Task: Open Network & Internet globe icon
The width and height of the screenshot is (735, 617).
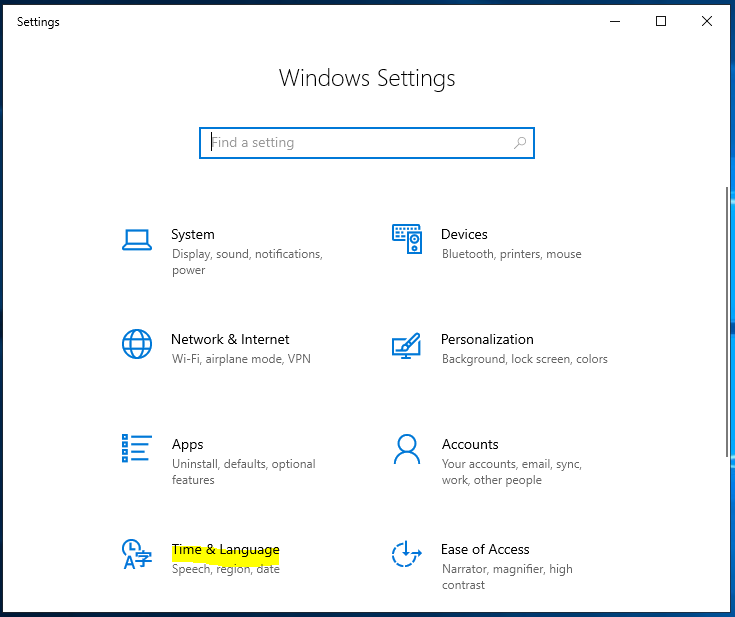Action: (137, 344)
